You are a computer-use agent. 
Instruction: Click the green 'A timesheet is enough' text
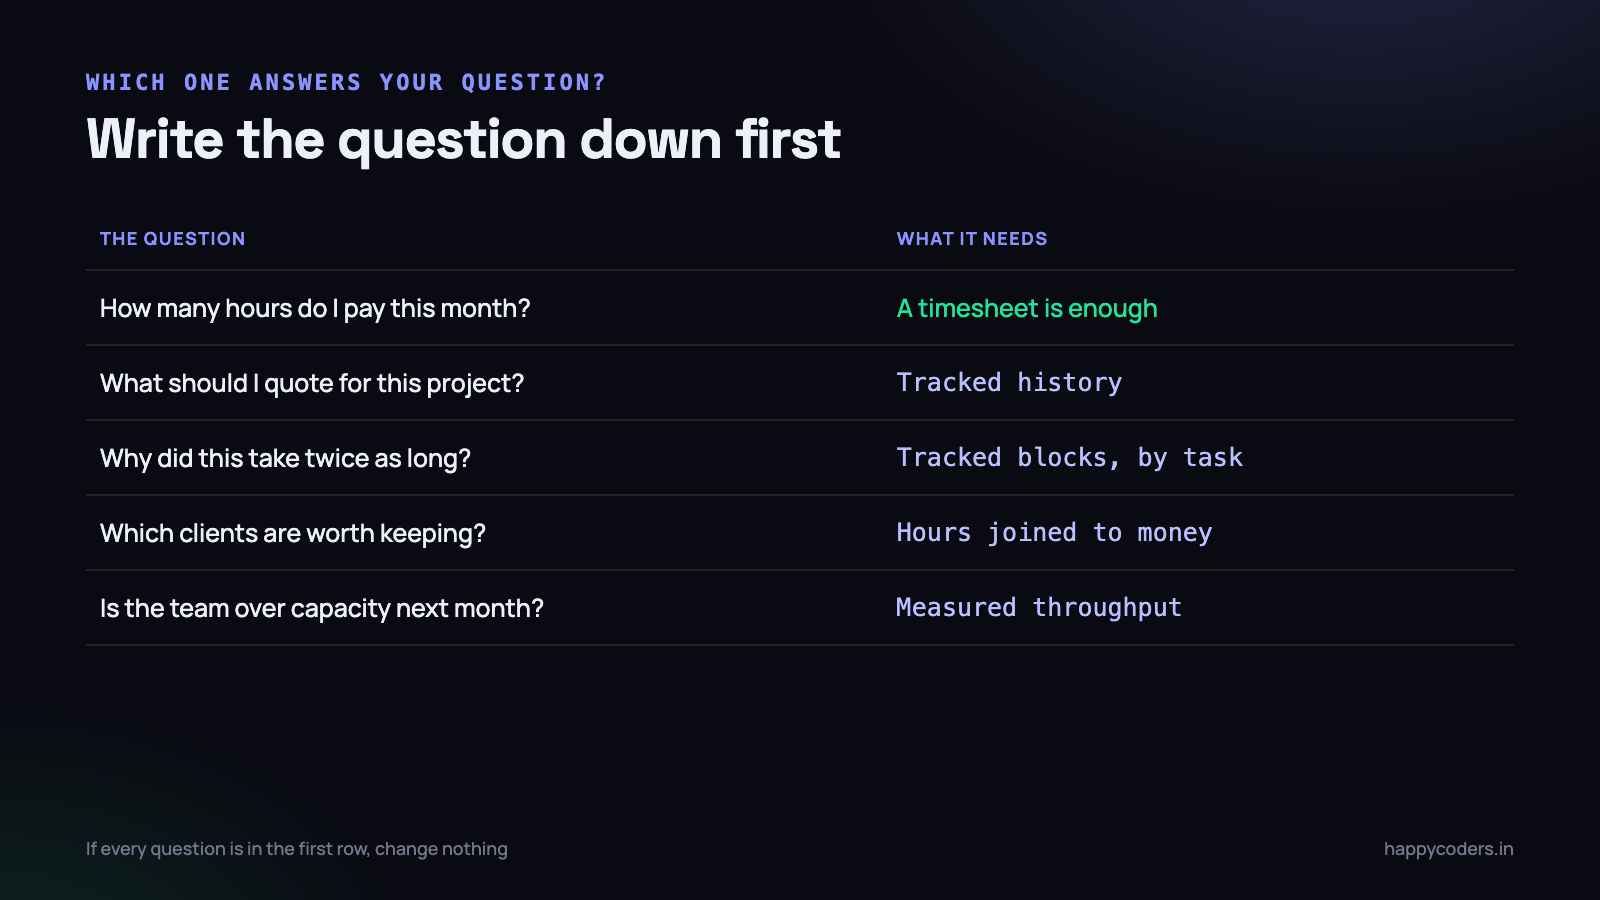click(x=1027, y=309)
